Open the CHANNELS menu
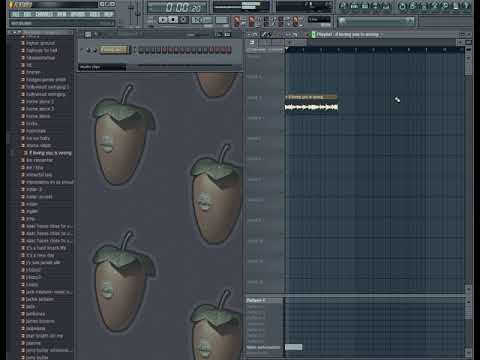 tap(44, 14)
